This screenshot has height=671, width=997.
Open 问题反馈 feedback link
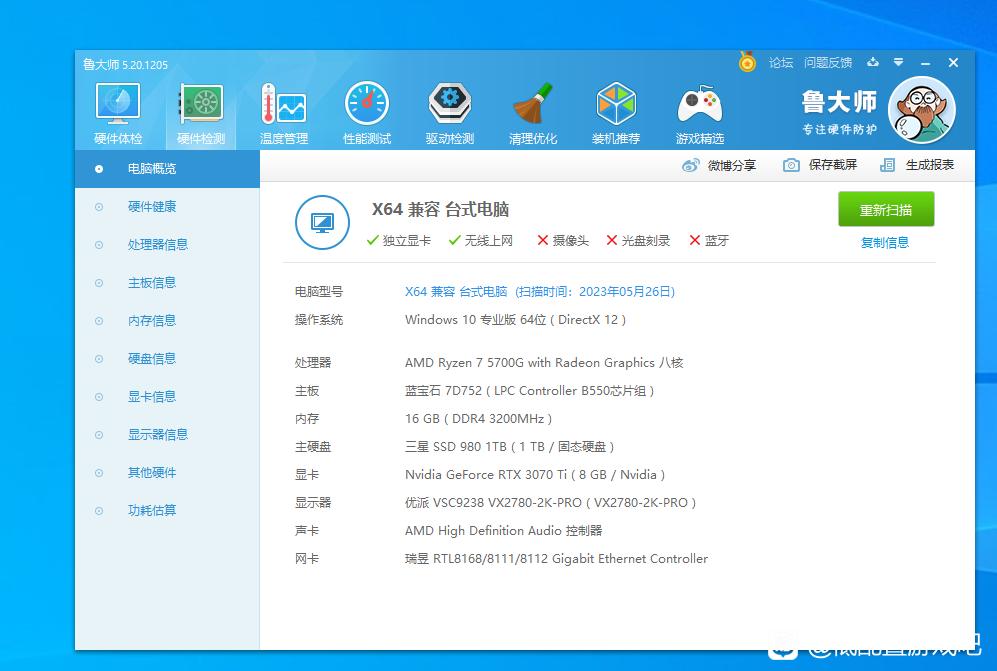pyautogui.click(x=828, y=62)
